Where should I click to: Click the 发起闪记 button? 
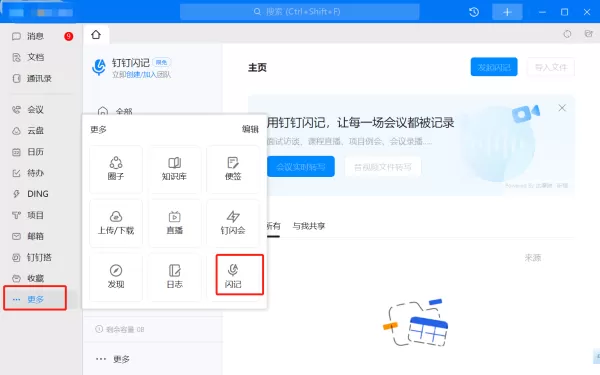click(x=494, y=67)
